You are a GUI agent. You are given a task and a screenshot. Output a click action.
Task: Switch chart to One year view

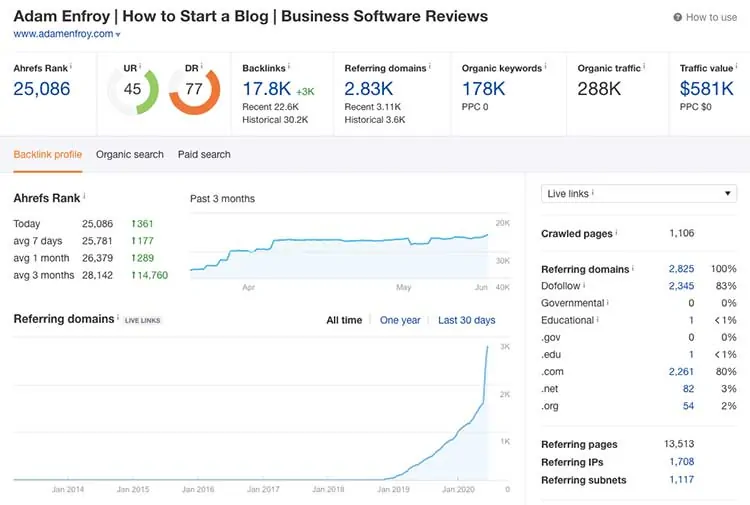400,320
